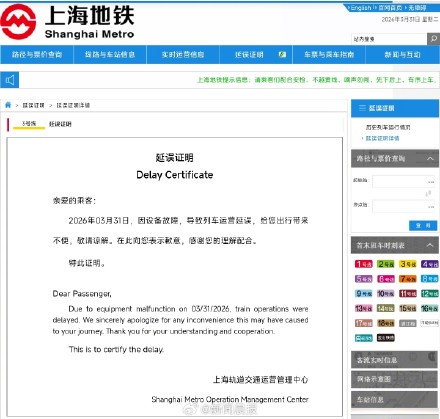
Task: Open 延误证明详情 sidebar link
Action: tap(382, 138)
